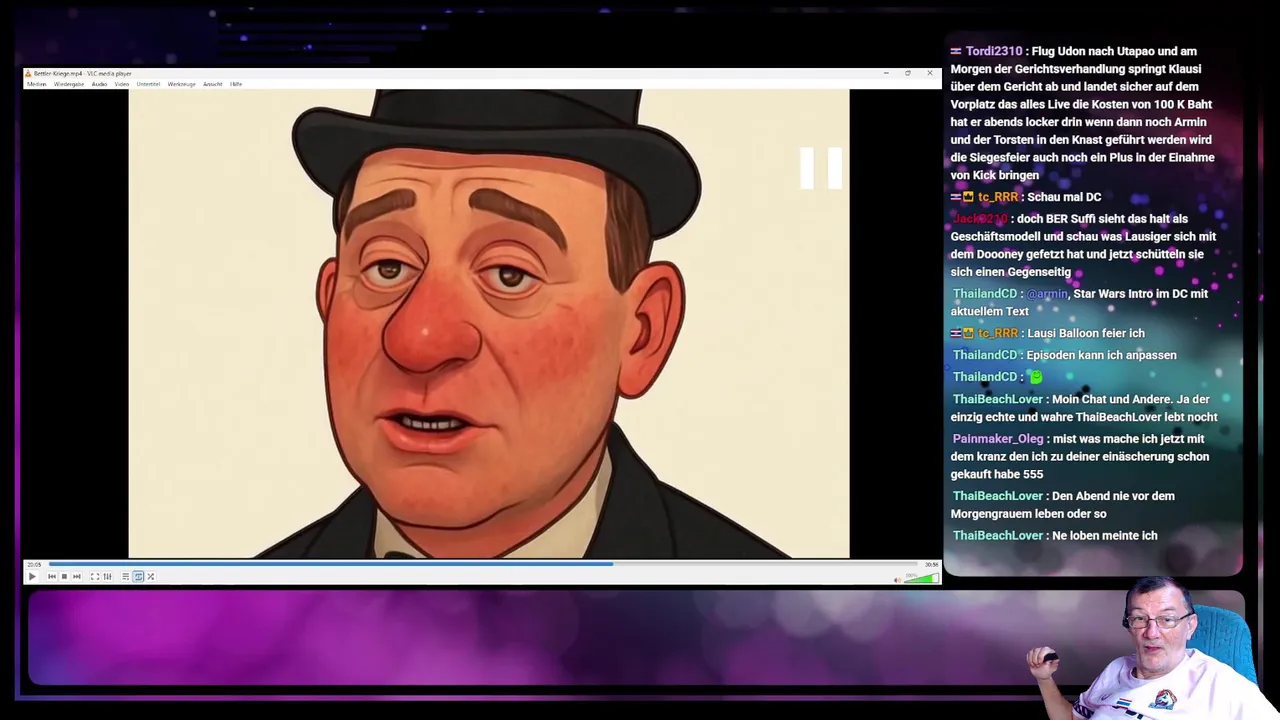The height and width of the screenshot is (720, 1280).
Task: Click username Painmaker_Oleg in chat
Action: click(998, 439)
